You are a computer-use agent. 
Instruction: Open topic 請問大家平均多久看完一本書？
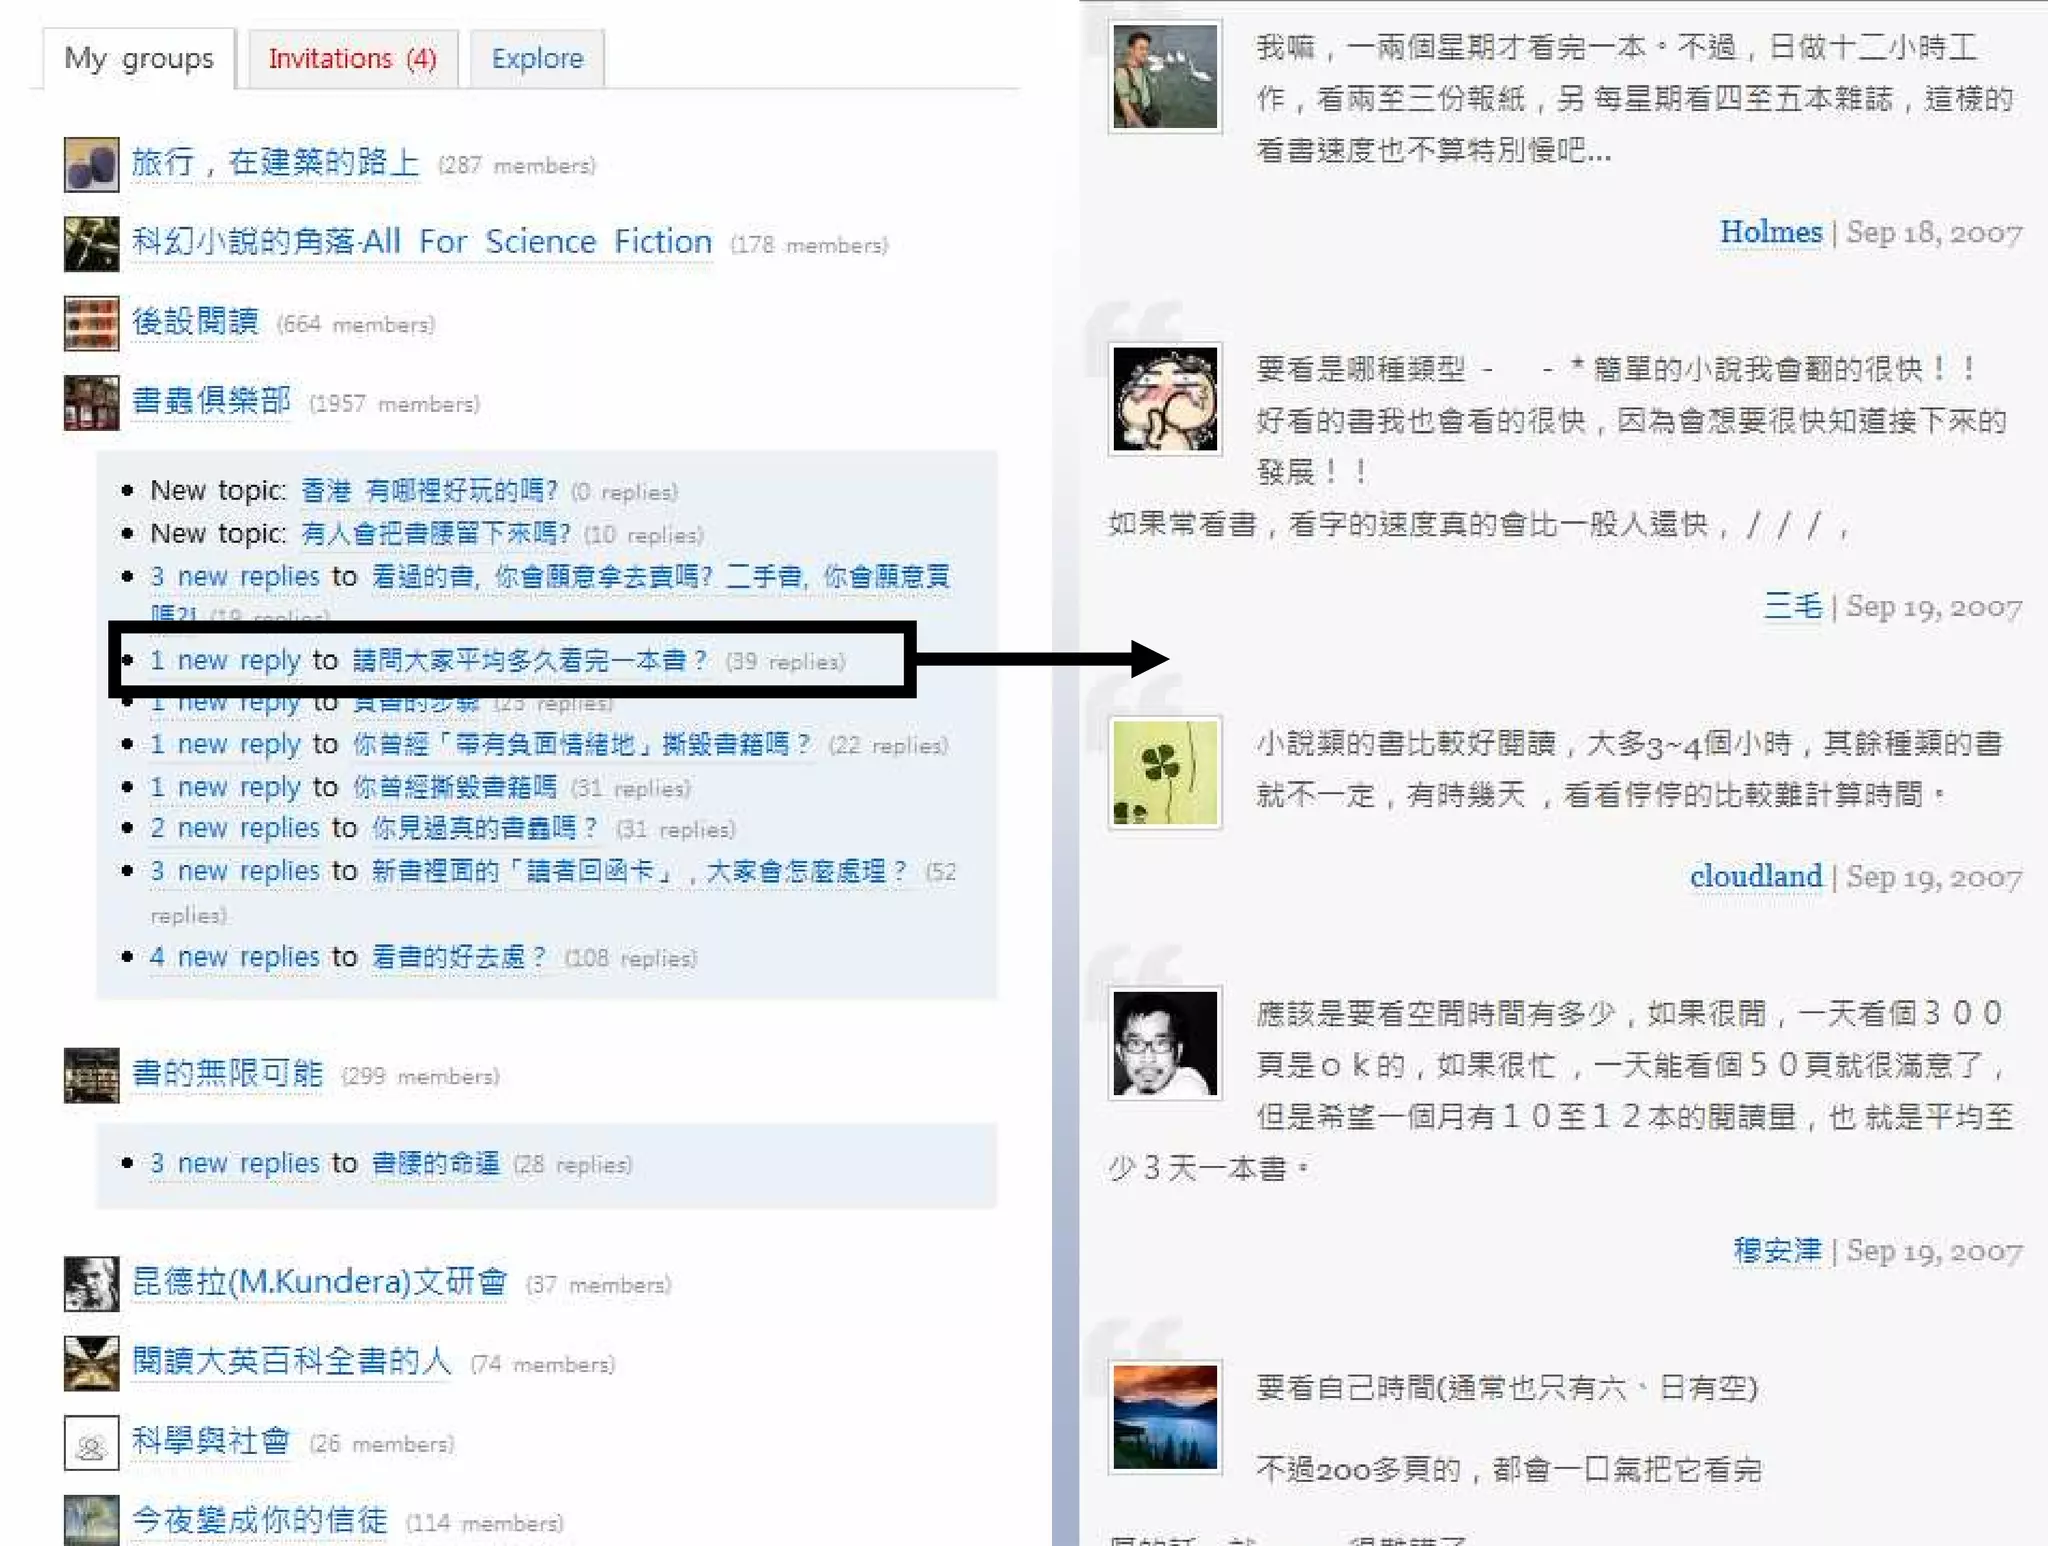530,660
